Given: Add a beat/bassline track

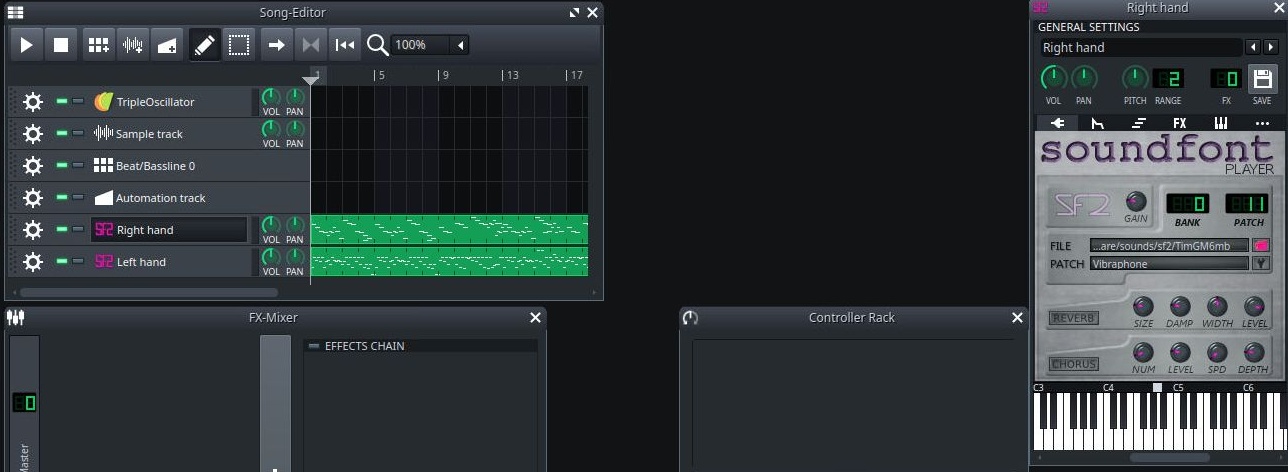Looking at the screenshot, I should click(98, 45).
